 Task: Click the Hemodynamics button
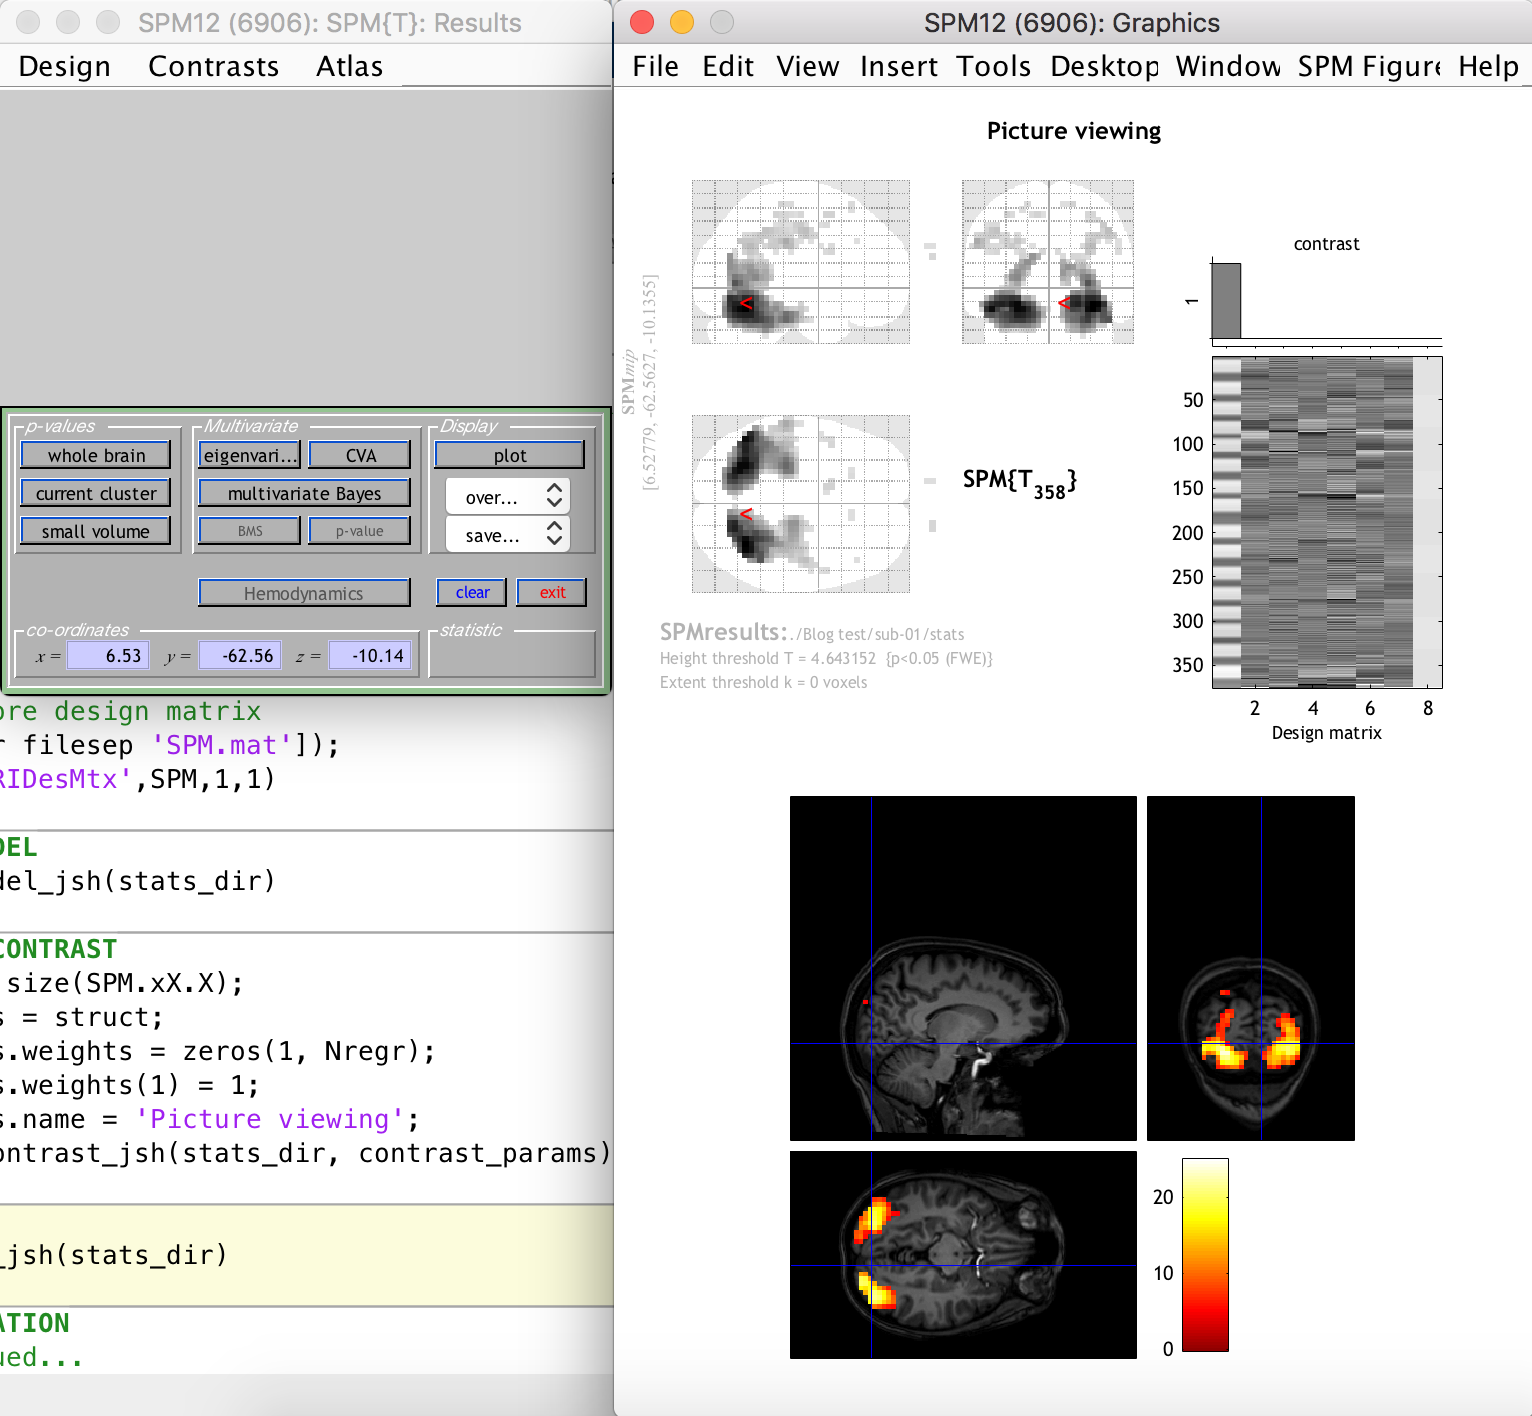pos(305,593)
